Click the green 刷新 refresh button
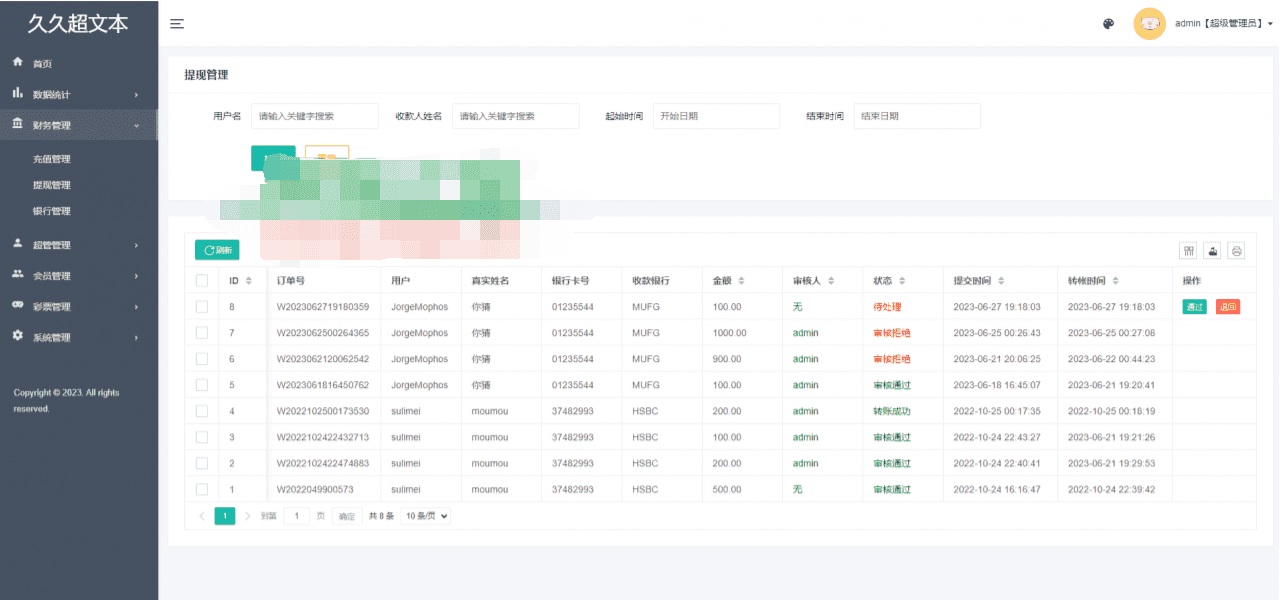Image resolution: width=1281 pixels, height=600 pixels. click(x=217, y=250)
